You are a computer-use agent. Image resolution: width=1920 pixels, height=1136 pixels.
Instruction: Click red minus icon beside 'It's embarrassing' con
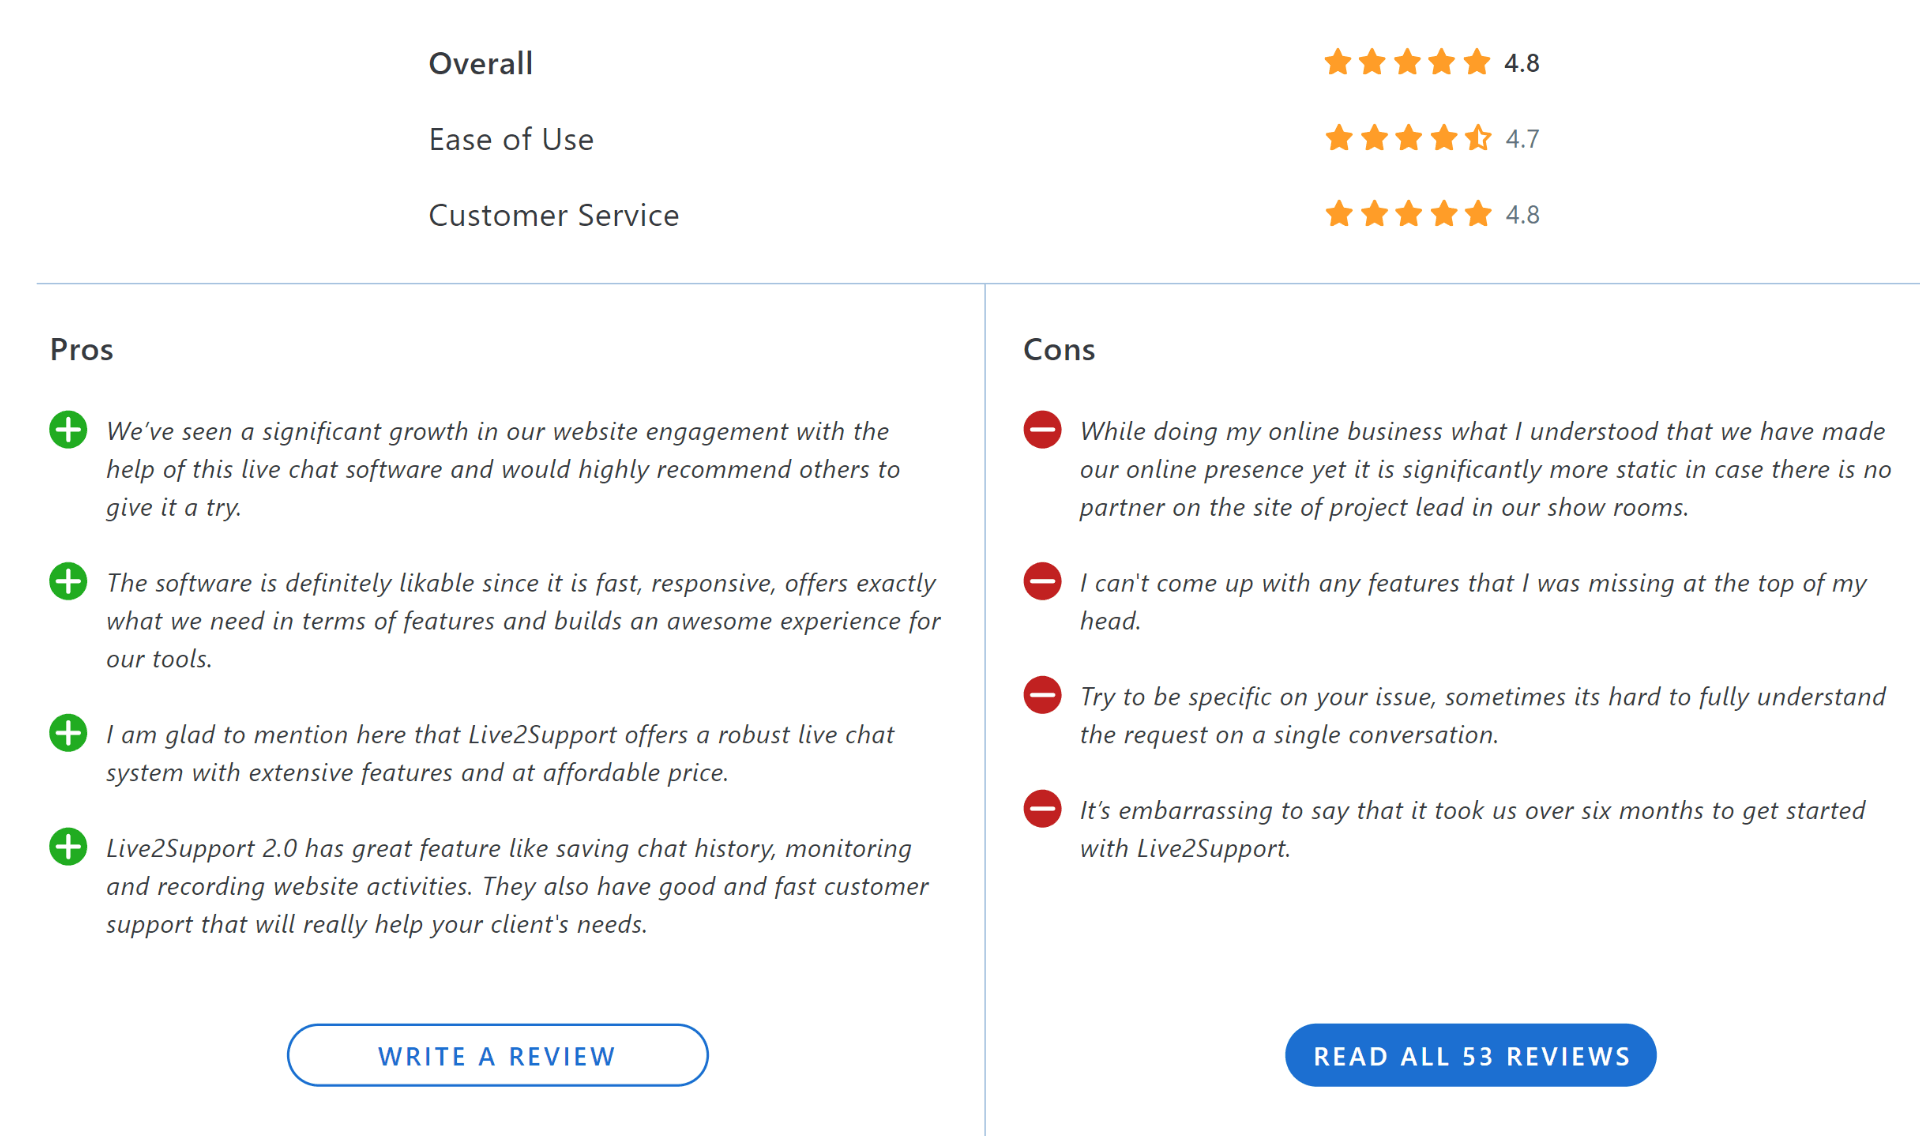tap(1042, 809)
